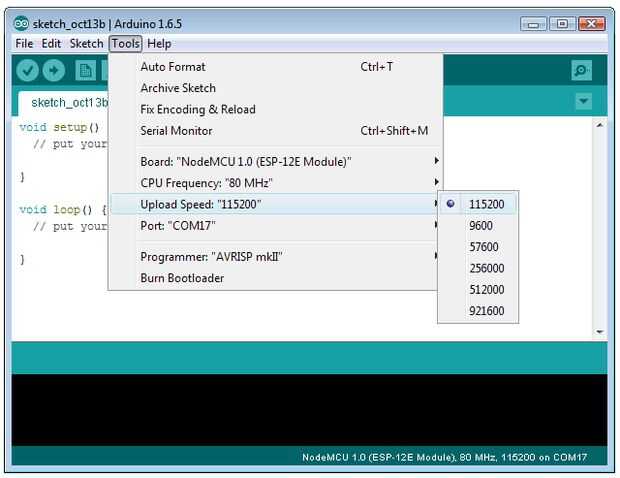Select the 115200 upload speed option
Screen dimensions: 620x478
click(478, 204)
